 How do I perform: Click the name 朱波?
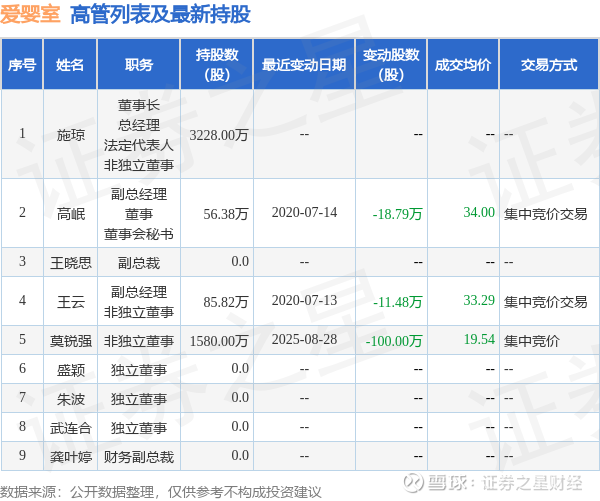(70, 399)
